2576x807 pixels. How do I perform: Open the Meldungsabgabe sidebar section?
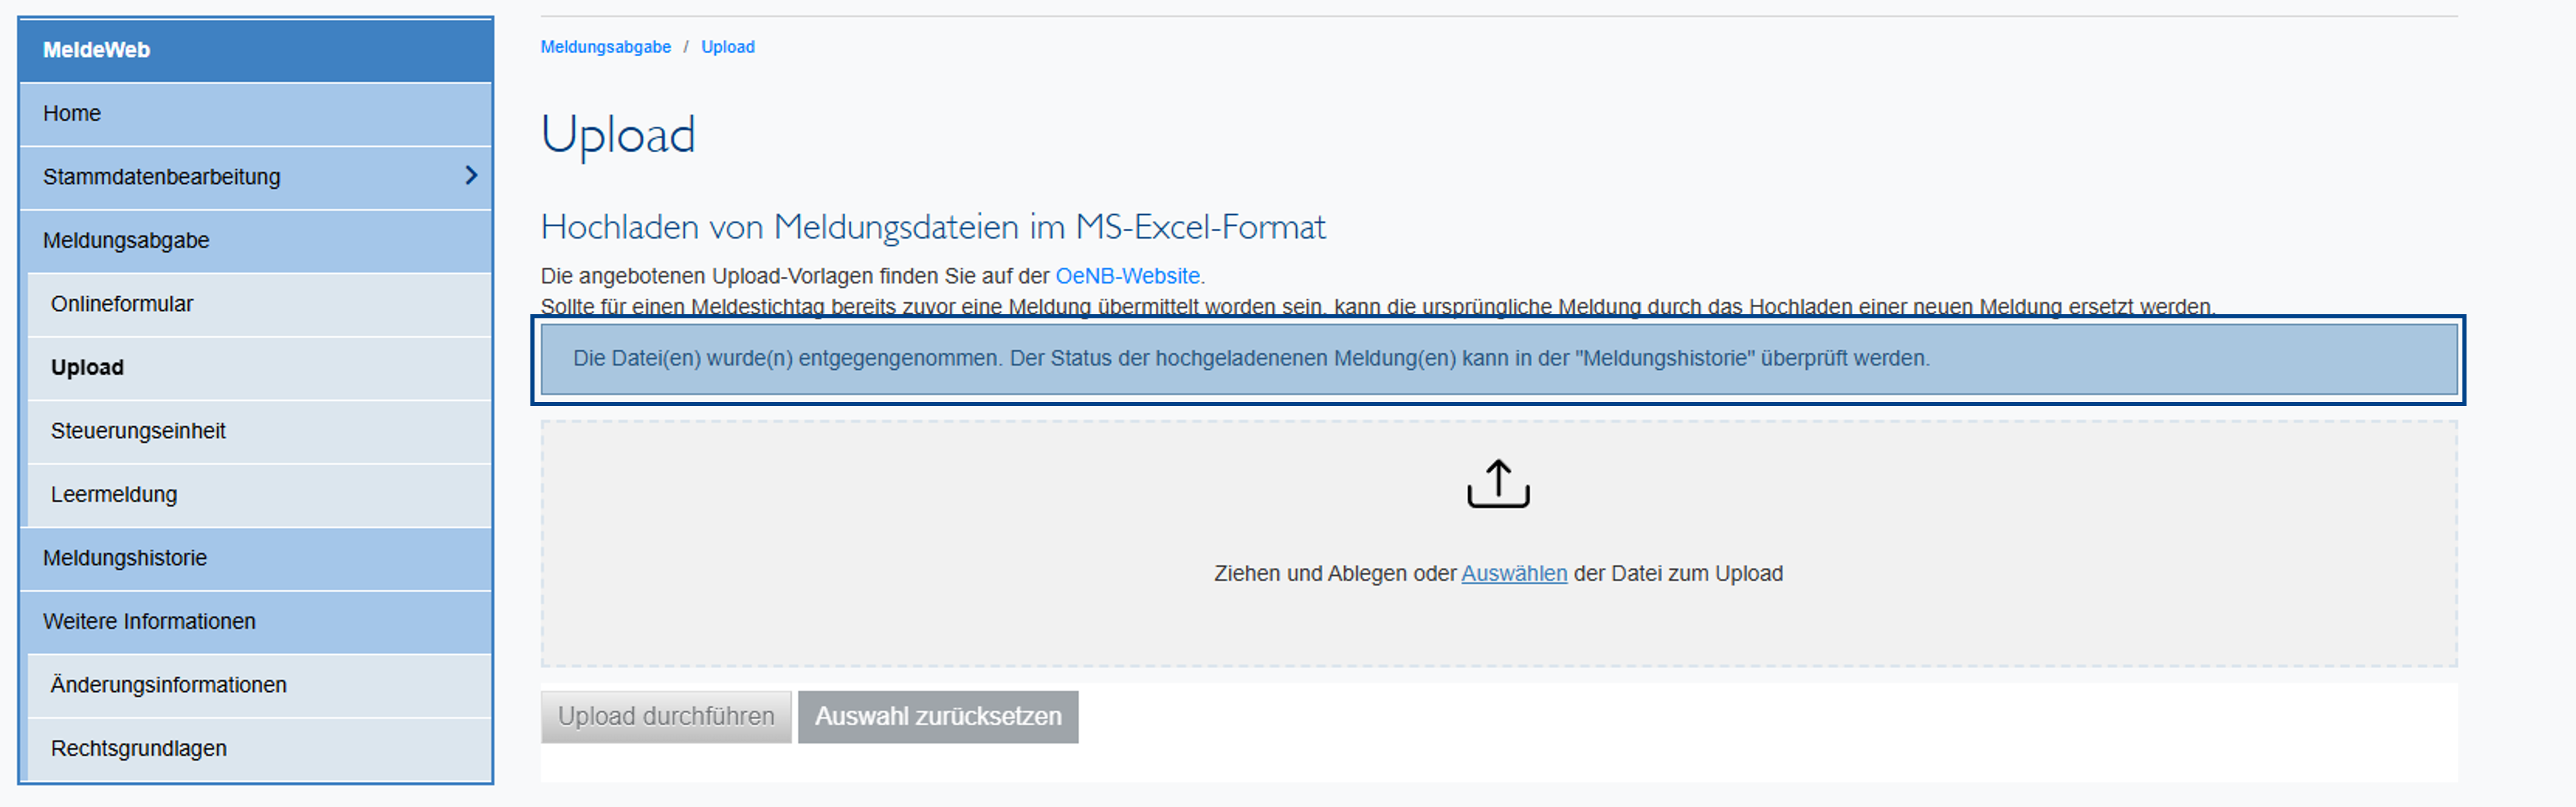(x=126, y=240)
